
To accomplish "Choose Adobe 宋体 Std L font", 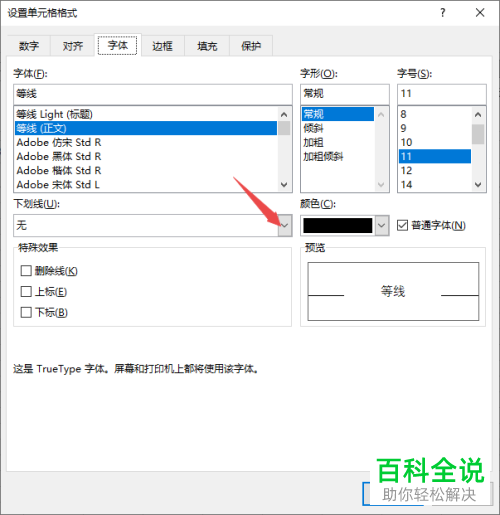I will (x=146, y=184).
